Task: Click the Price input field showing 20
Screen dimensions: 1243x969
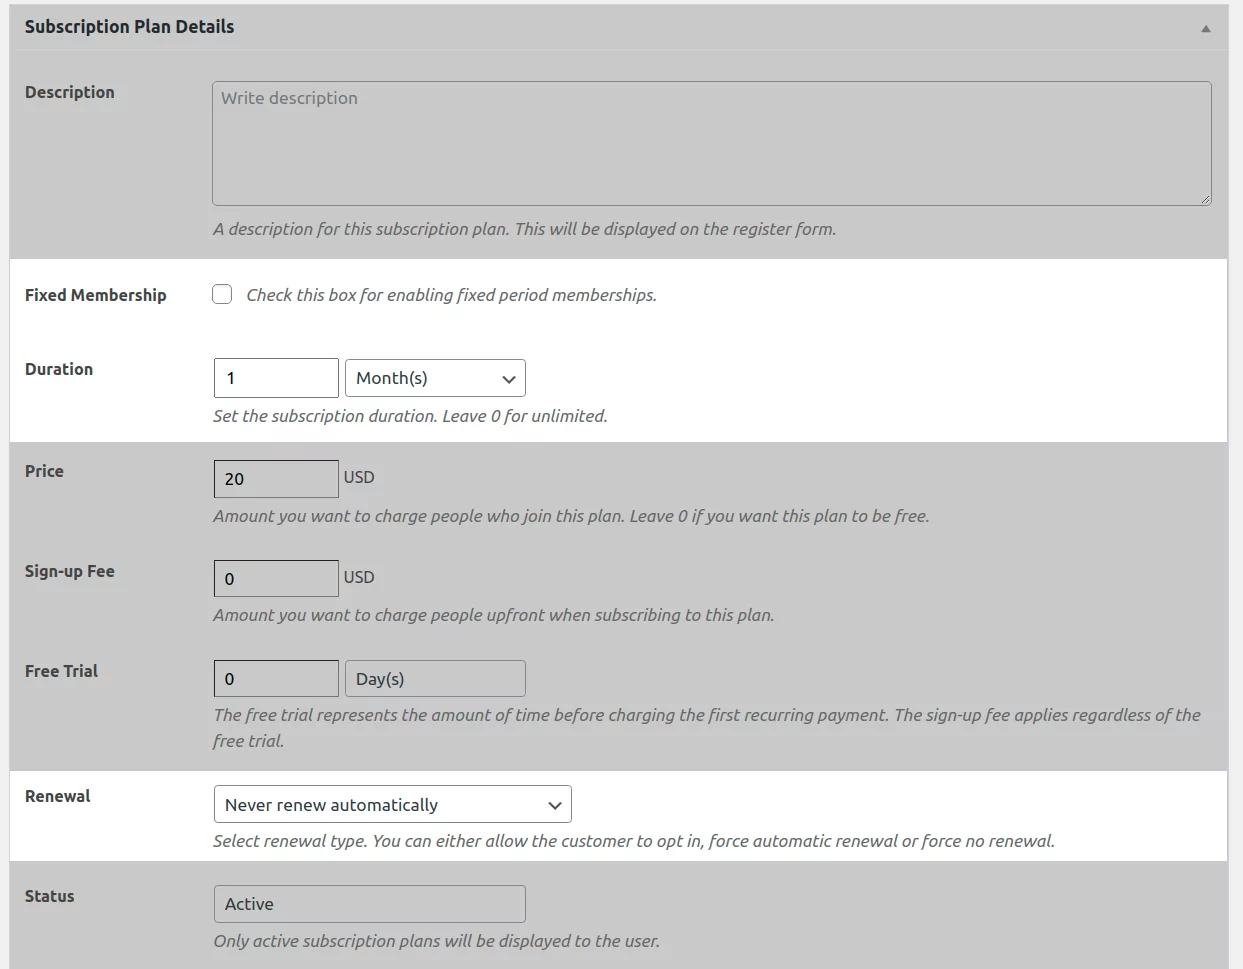Action: click(x=276, y=479)
